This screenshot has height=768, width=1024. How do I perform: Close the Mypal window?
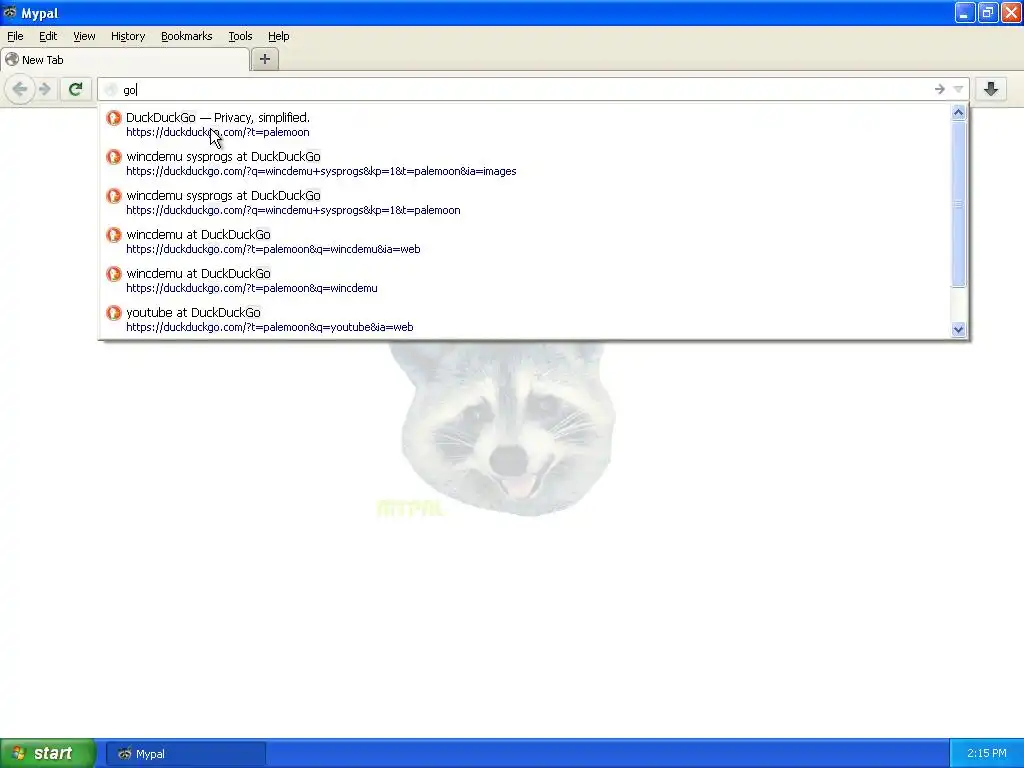1010,12
